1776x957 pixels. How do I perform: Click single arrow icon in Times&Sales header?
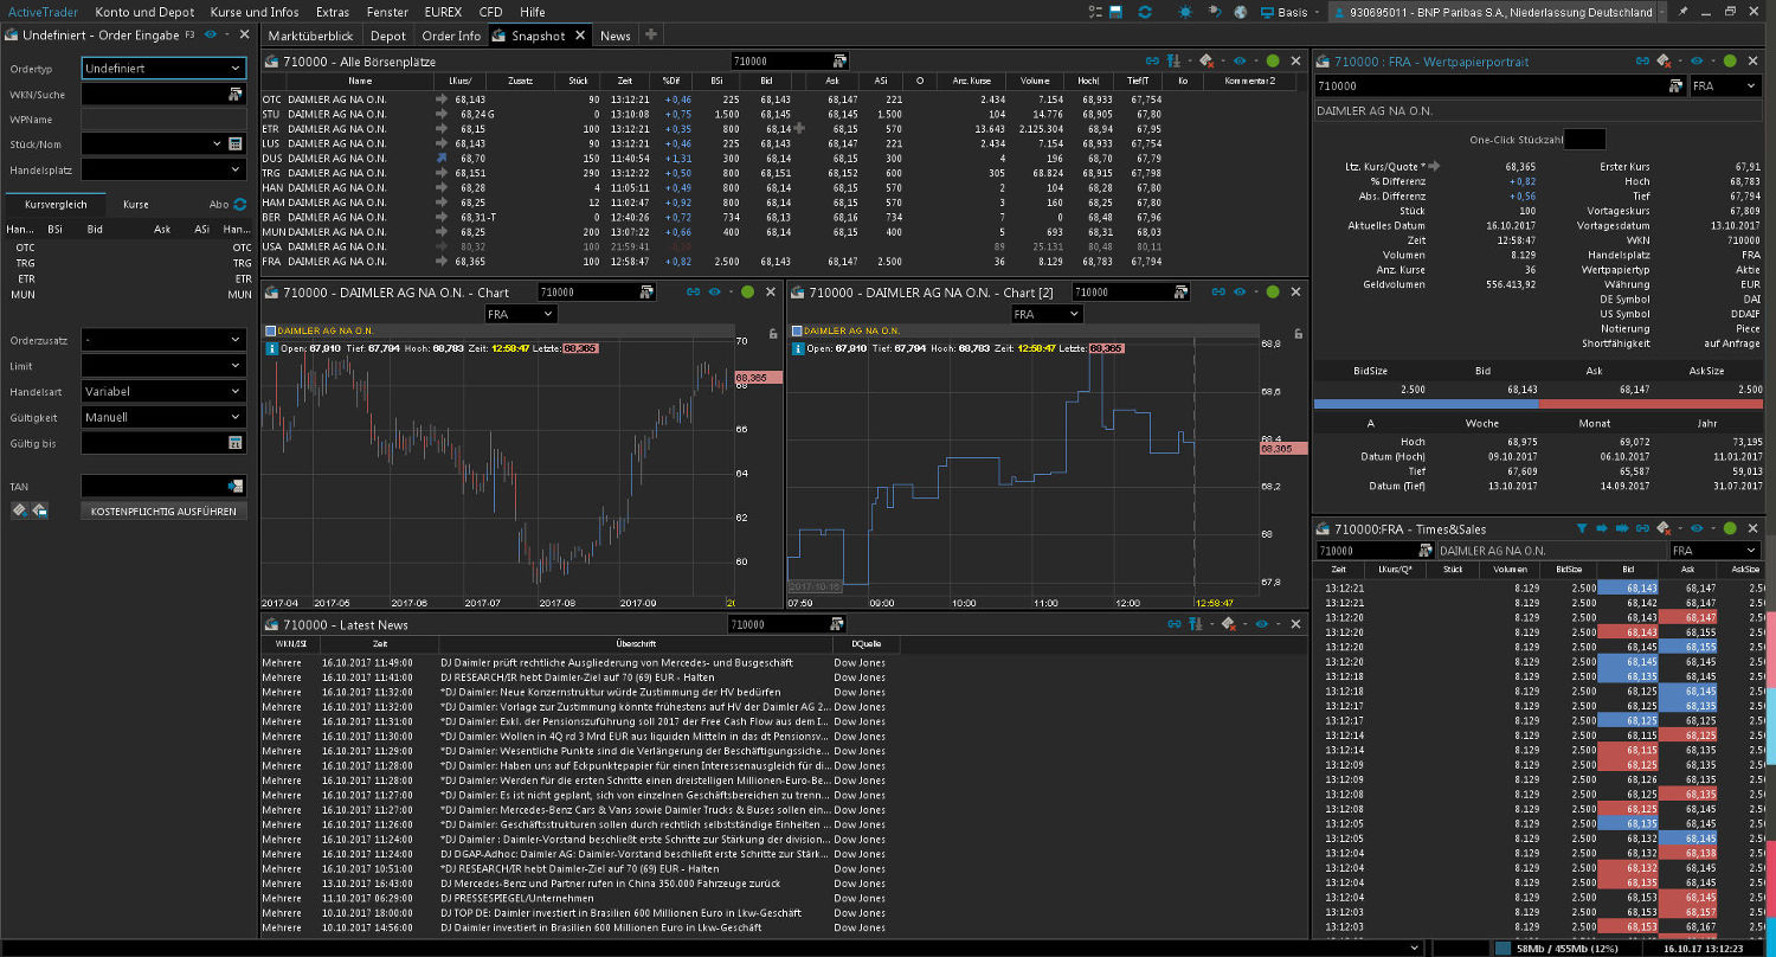tap(1601, 528)
